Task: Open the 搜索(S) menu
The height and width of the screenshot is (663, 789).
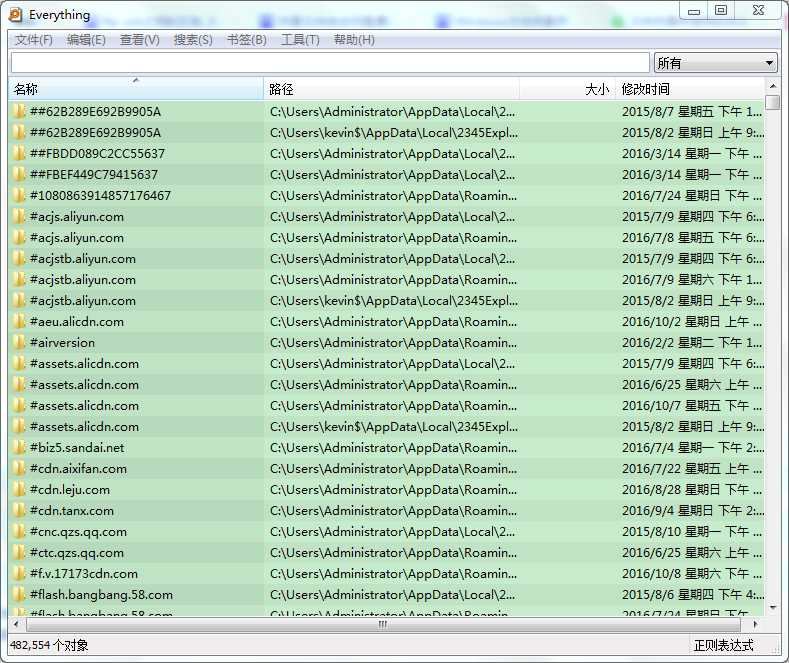Action: [x=193, y=40]
